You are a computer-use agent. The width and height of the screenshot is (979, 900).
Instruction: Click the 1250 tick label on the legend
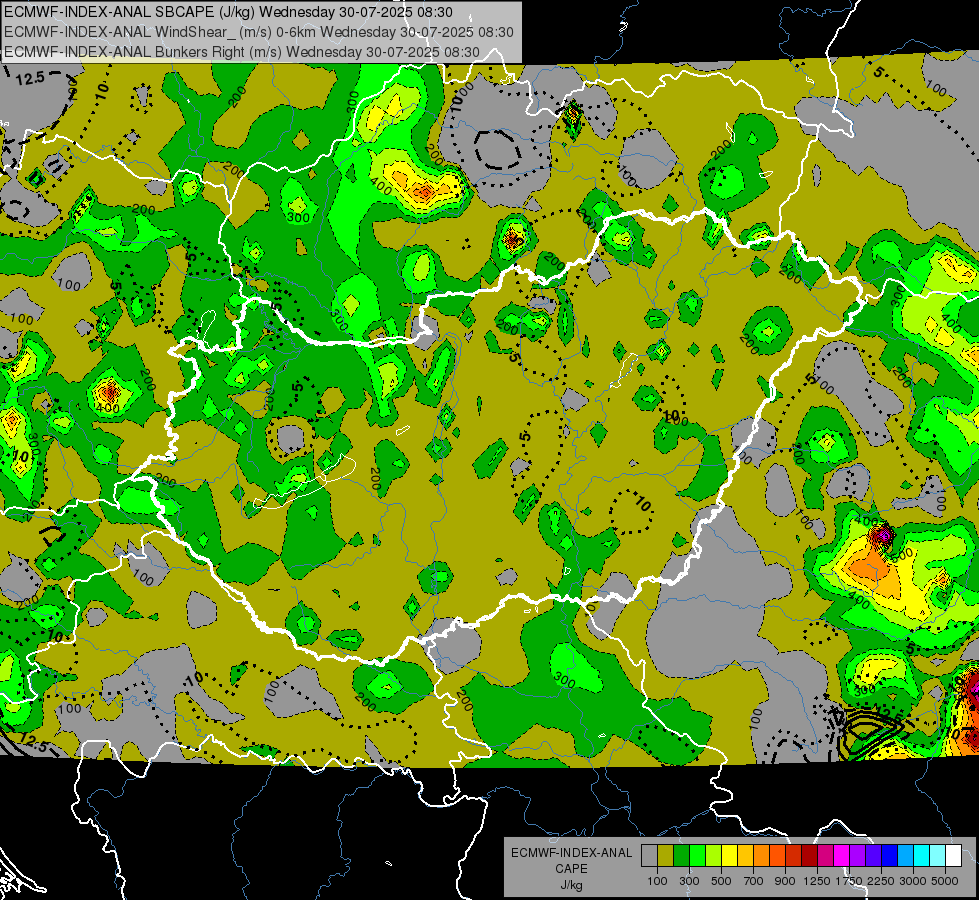817,881
